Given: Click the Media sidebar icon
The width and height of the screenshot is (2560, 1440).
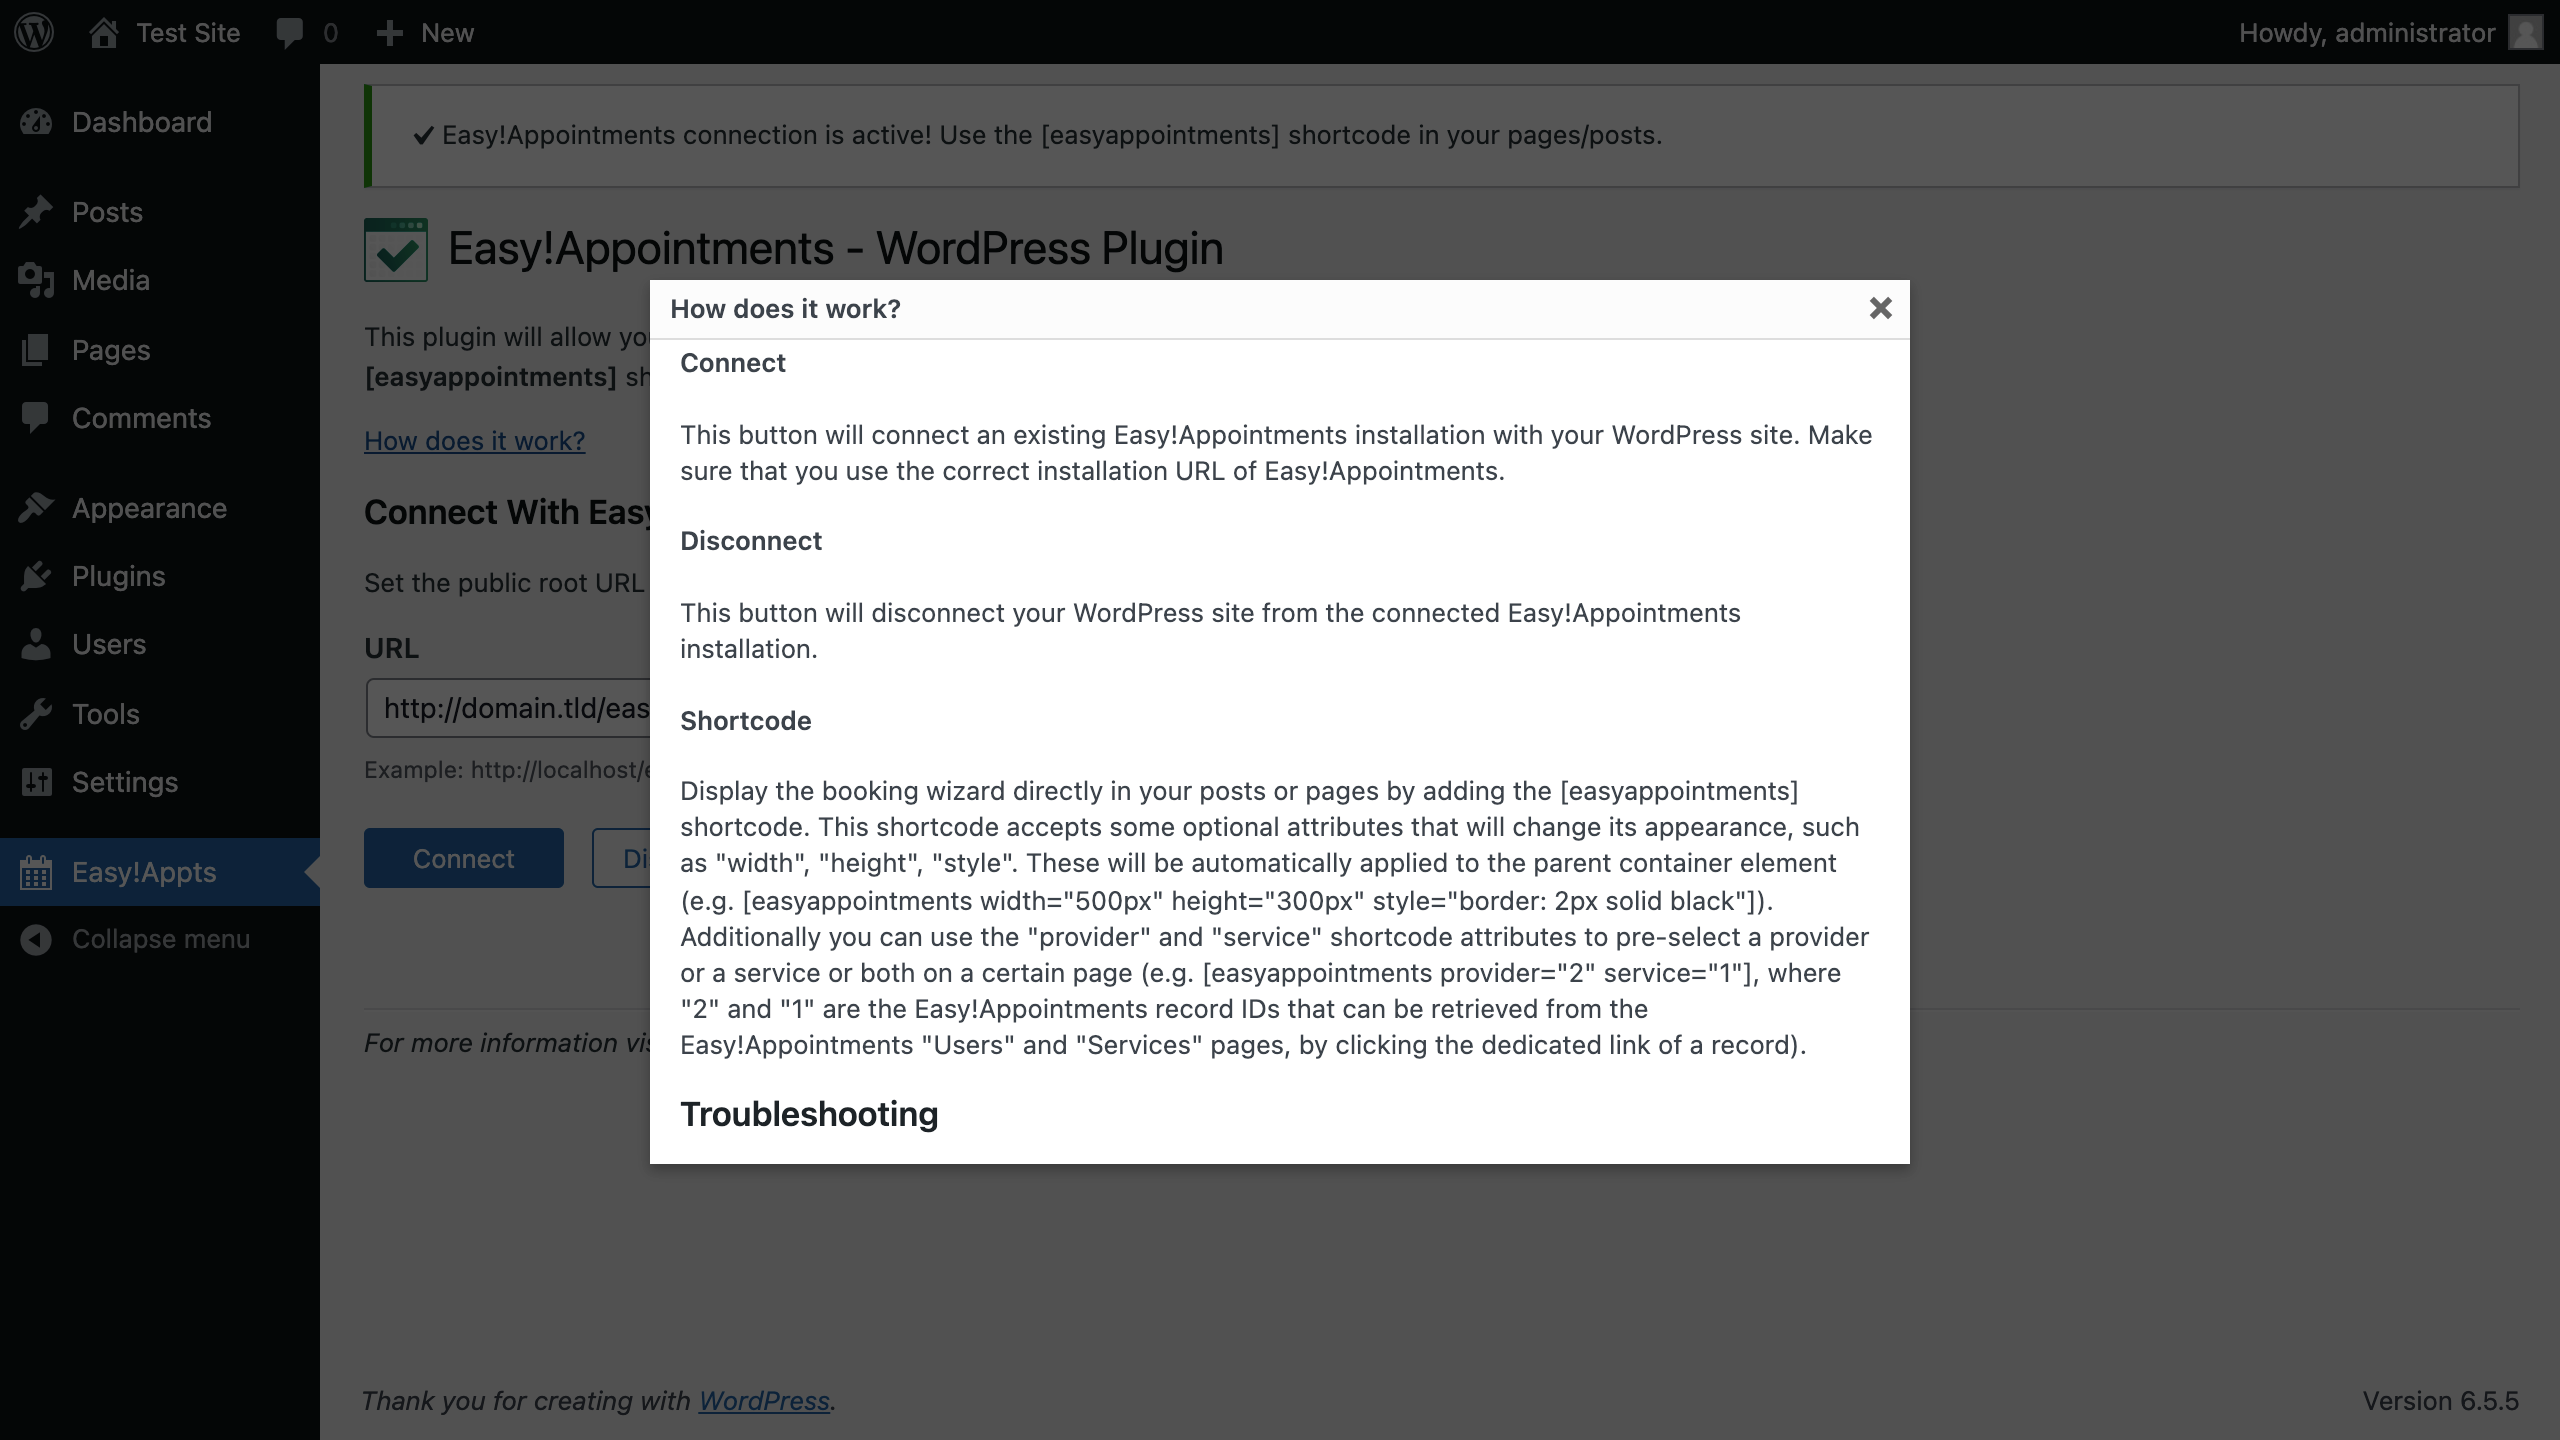Looking at the screenshot, I should click(35, 280).
